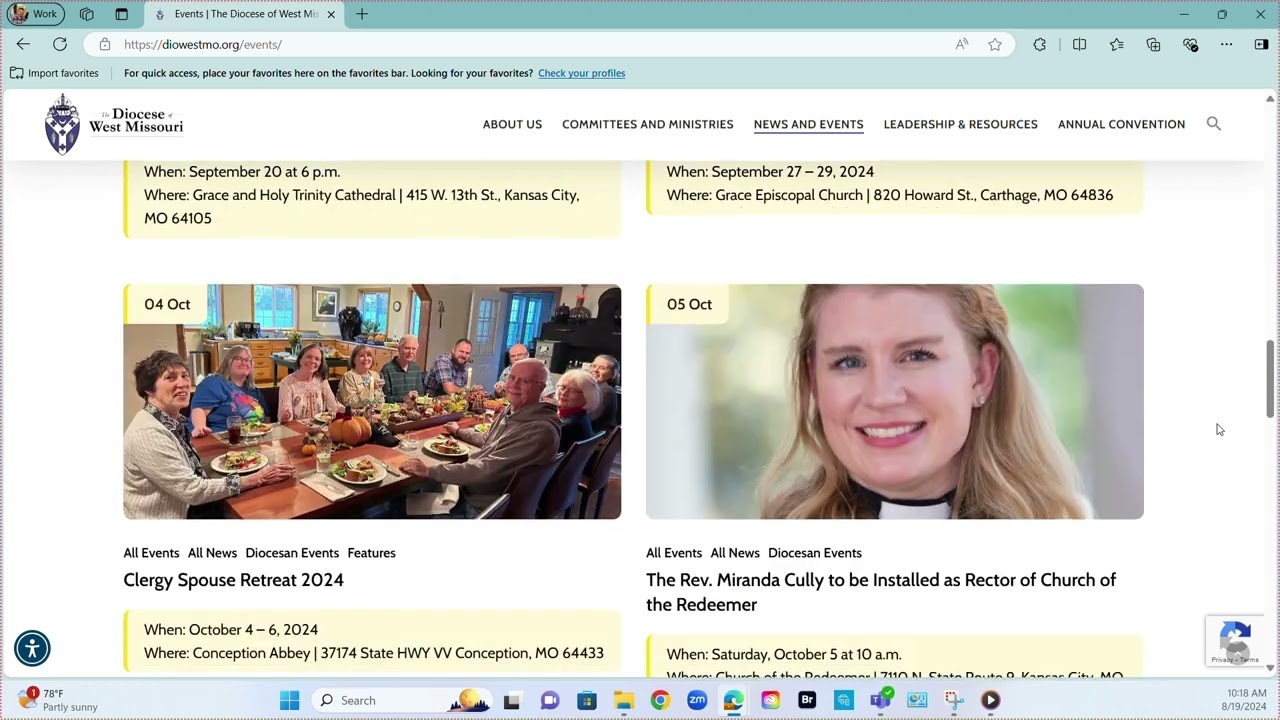Open Zoom from the taskbar
The height and width of the screenshot is (720, 1280).
[x=697, y=700]
